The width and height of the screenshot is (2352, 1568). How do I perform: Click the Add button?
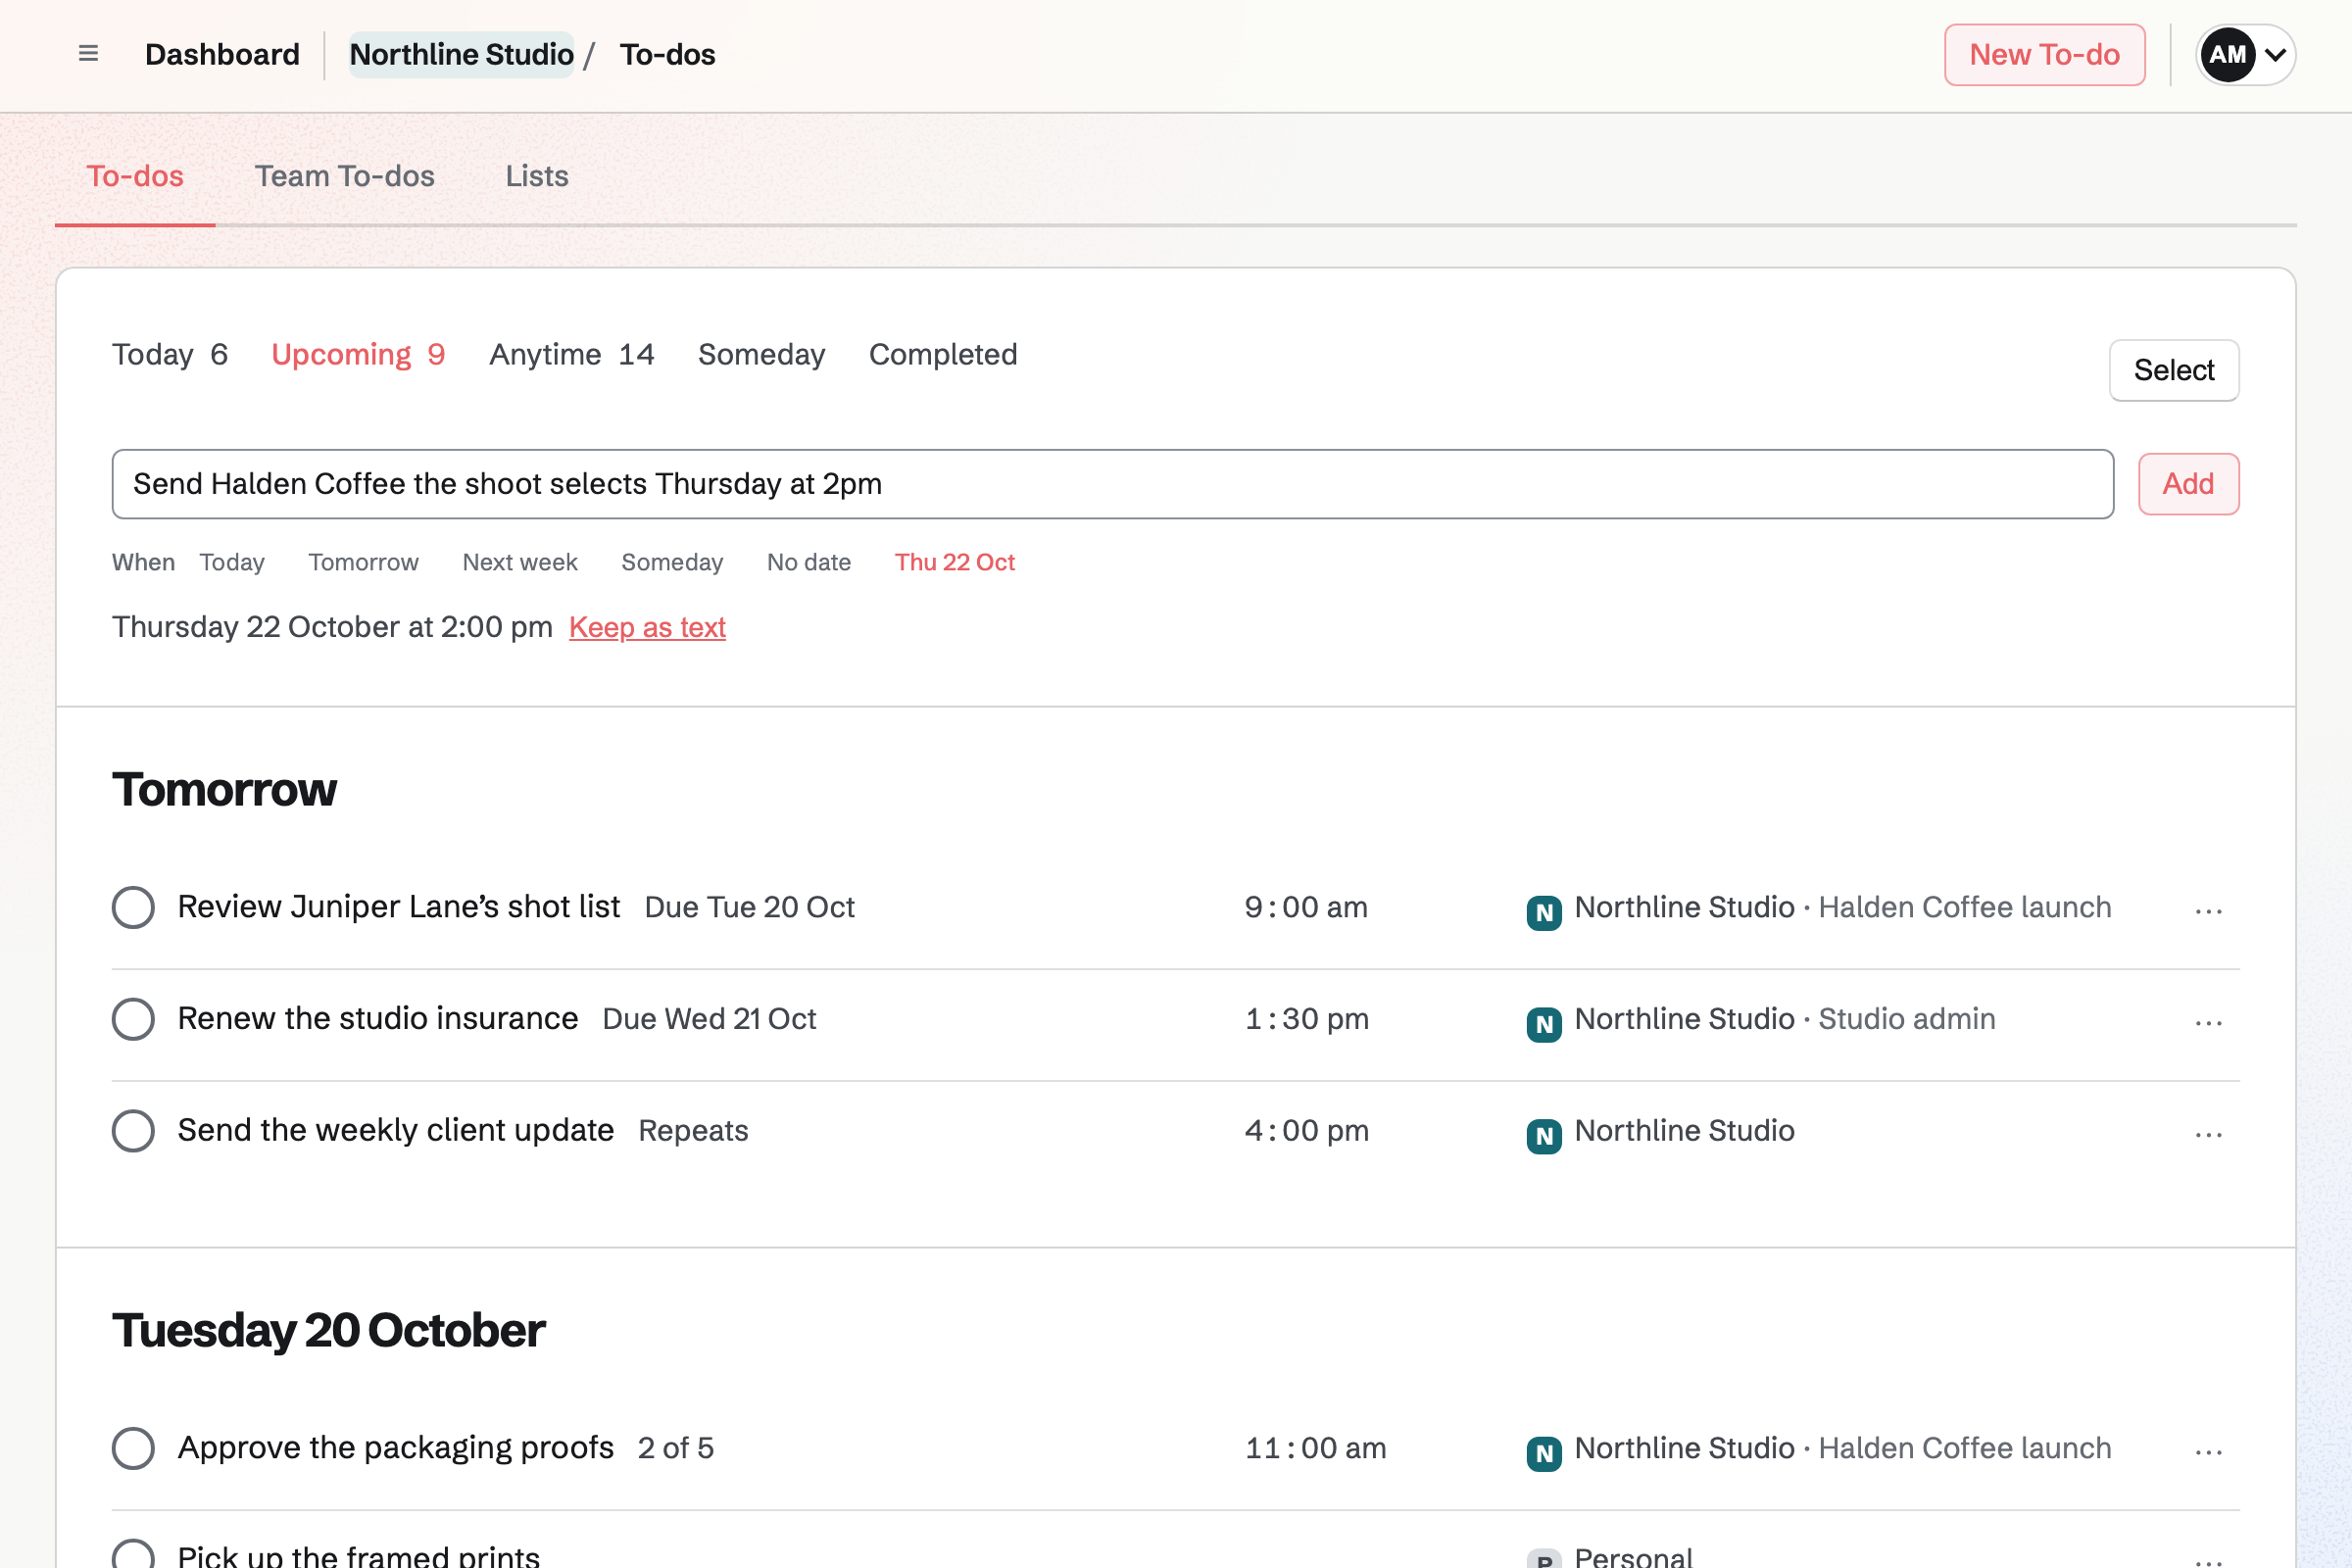pos(2188,484)
